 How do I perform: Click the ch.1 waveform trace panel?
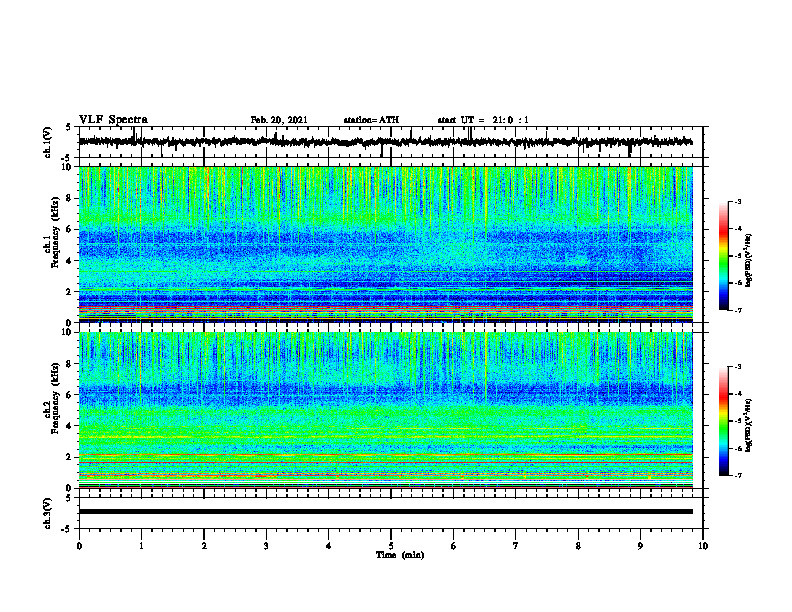pyautogui.click(x=391, y=142)
